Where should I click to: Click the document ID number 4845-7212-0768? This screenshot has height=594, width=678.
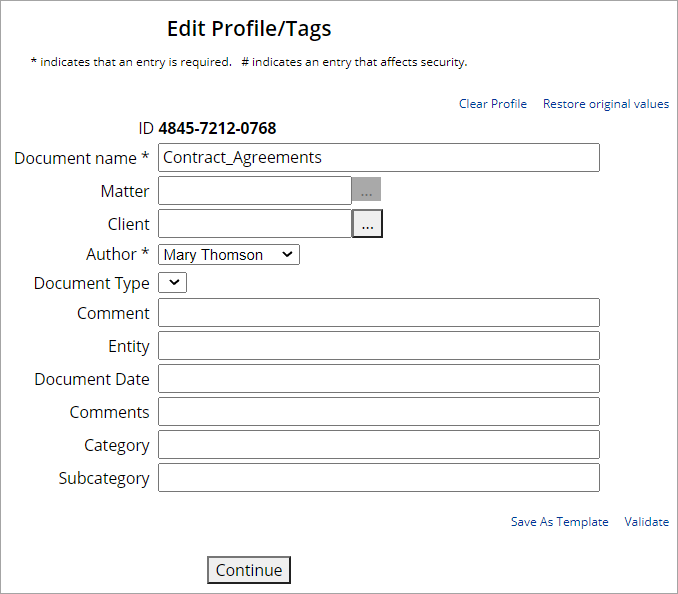217,129
